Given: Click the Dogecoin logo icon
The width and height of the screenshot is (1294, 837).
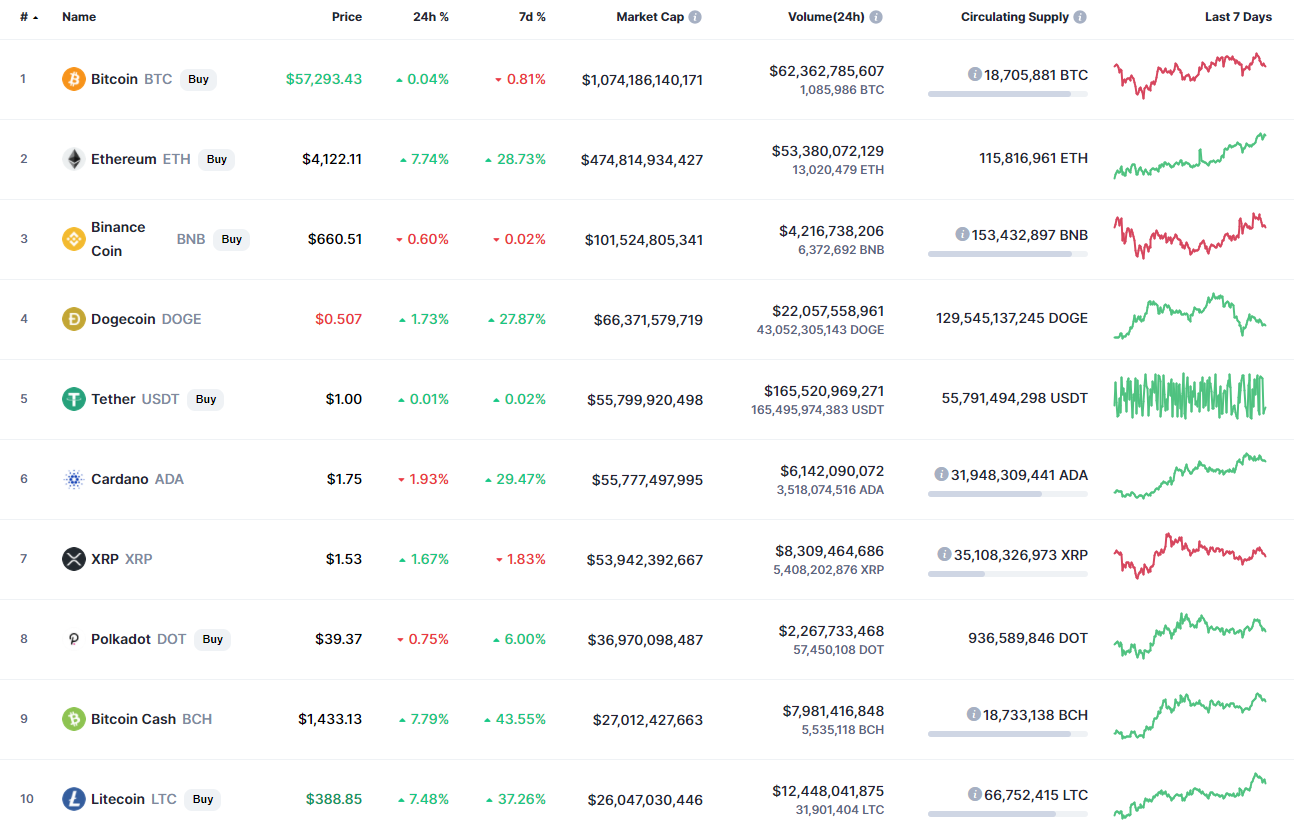Looking at the screenshot, I should pyautogui.click(x=74, y=319).
